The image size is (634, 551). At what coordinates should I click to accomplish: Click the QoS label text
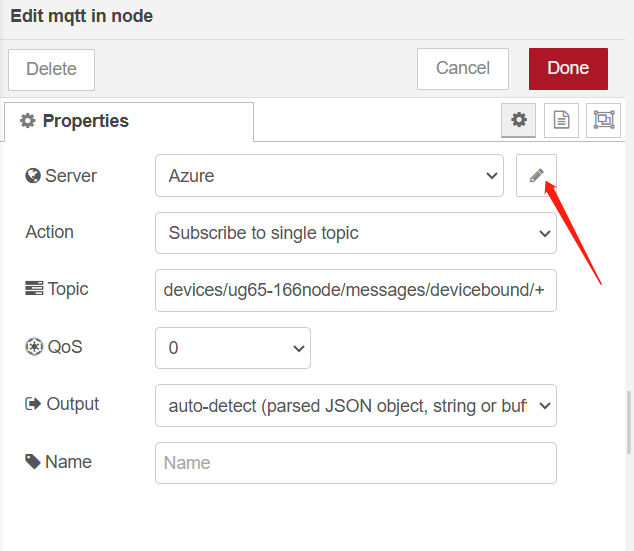65,347
